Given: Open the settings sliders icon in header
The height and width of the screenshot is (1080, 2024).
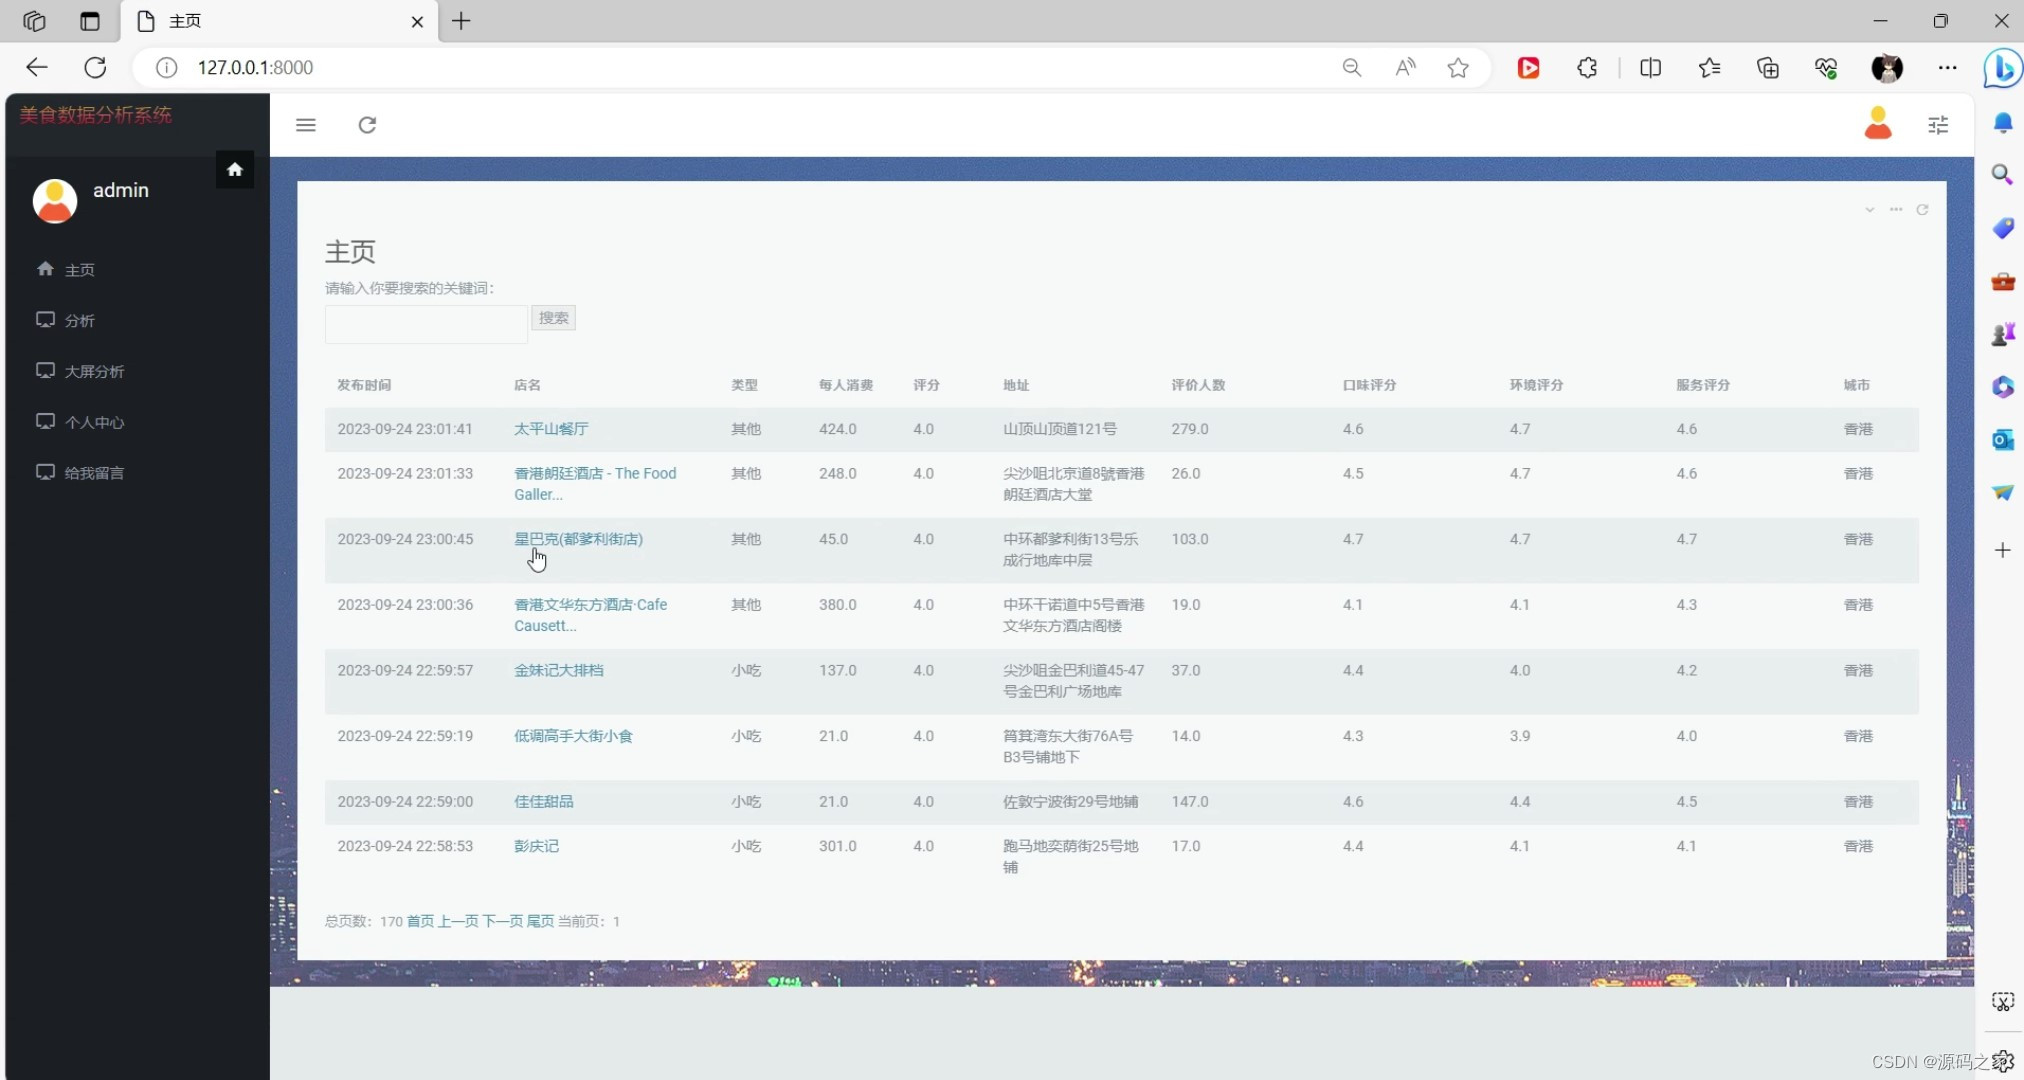Looking at the screenshot, I should click(1938, 125).
